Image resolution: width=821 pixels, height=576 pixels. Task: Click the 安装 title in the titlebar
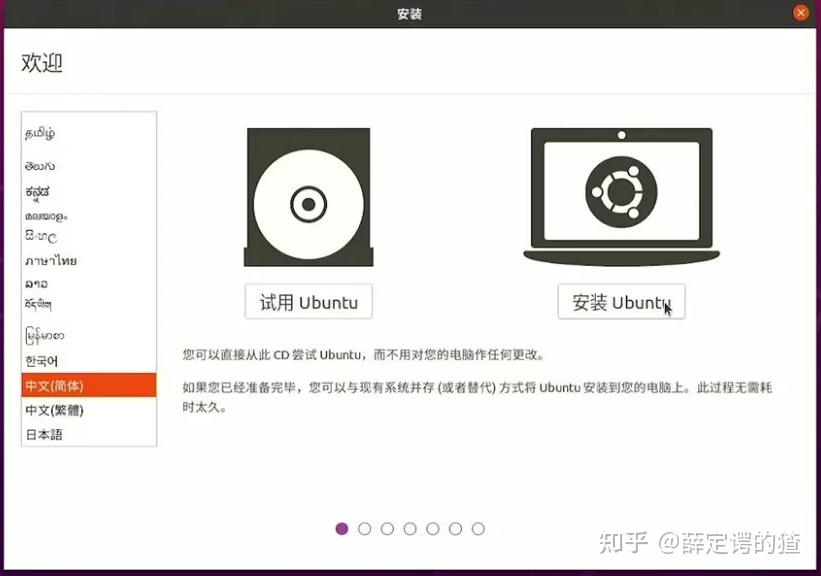(x=407, y=13)
